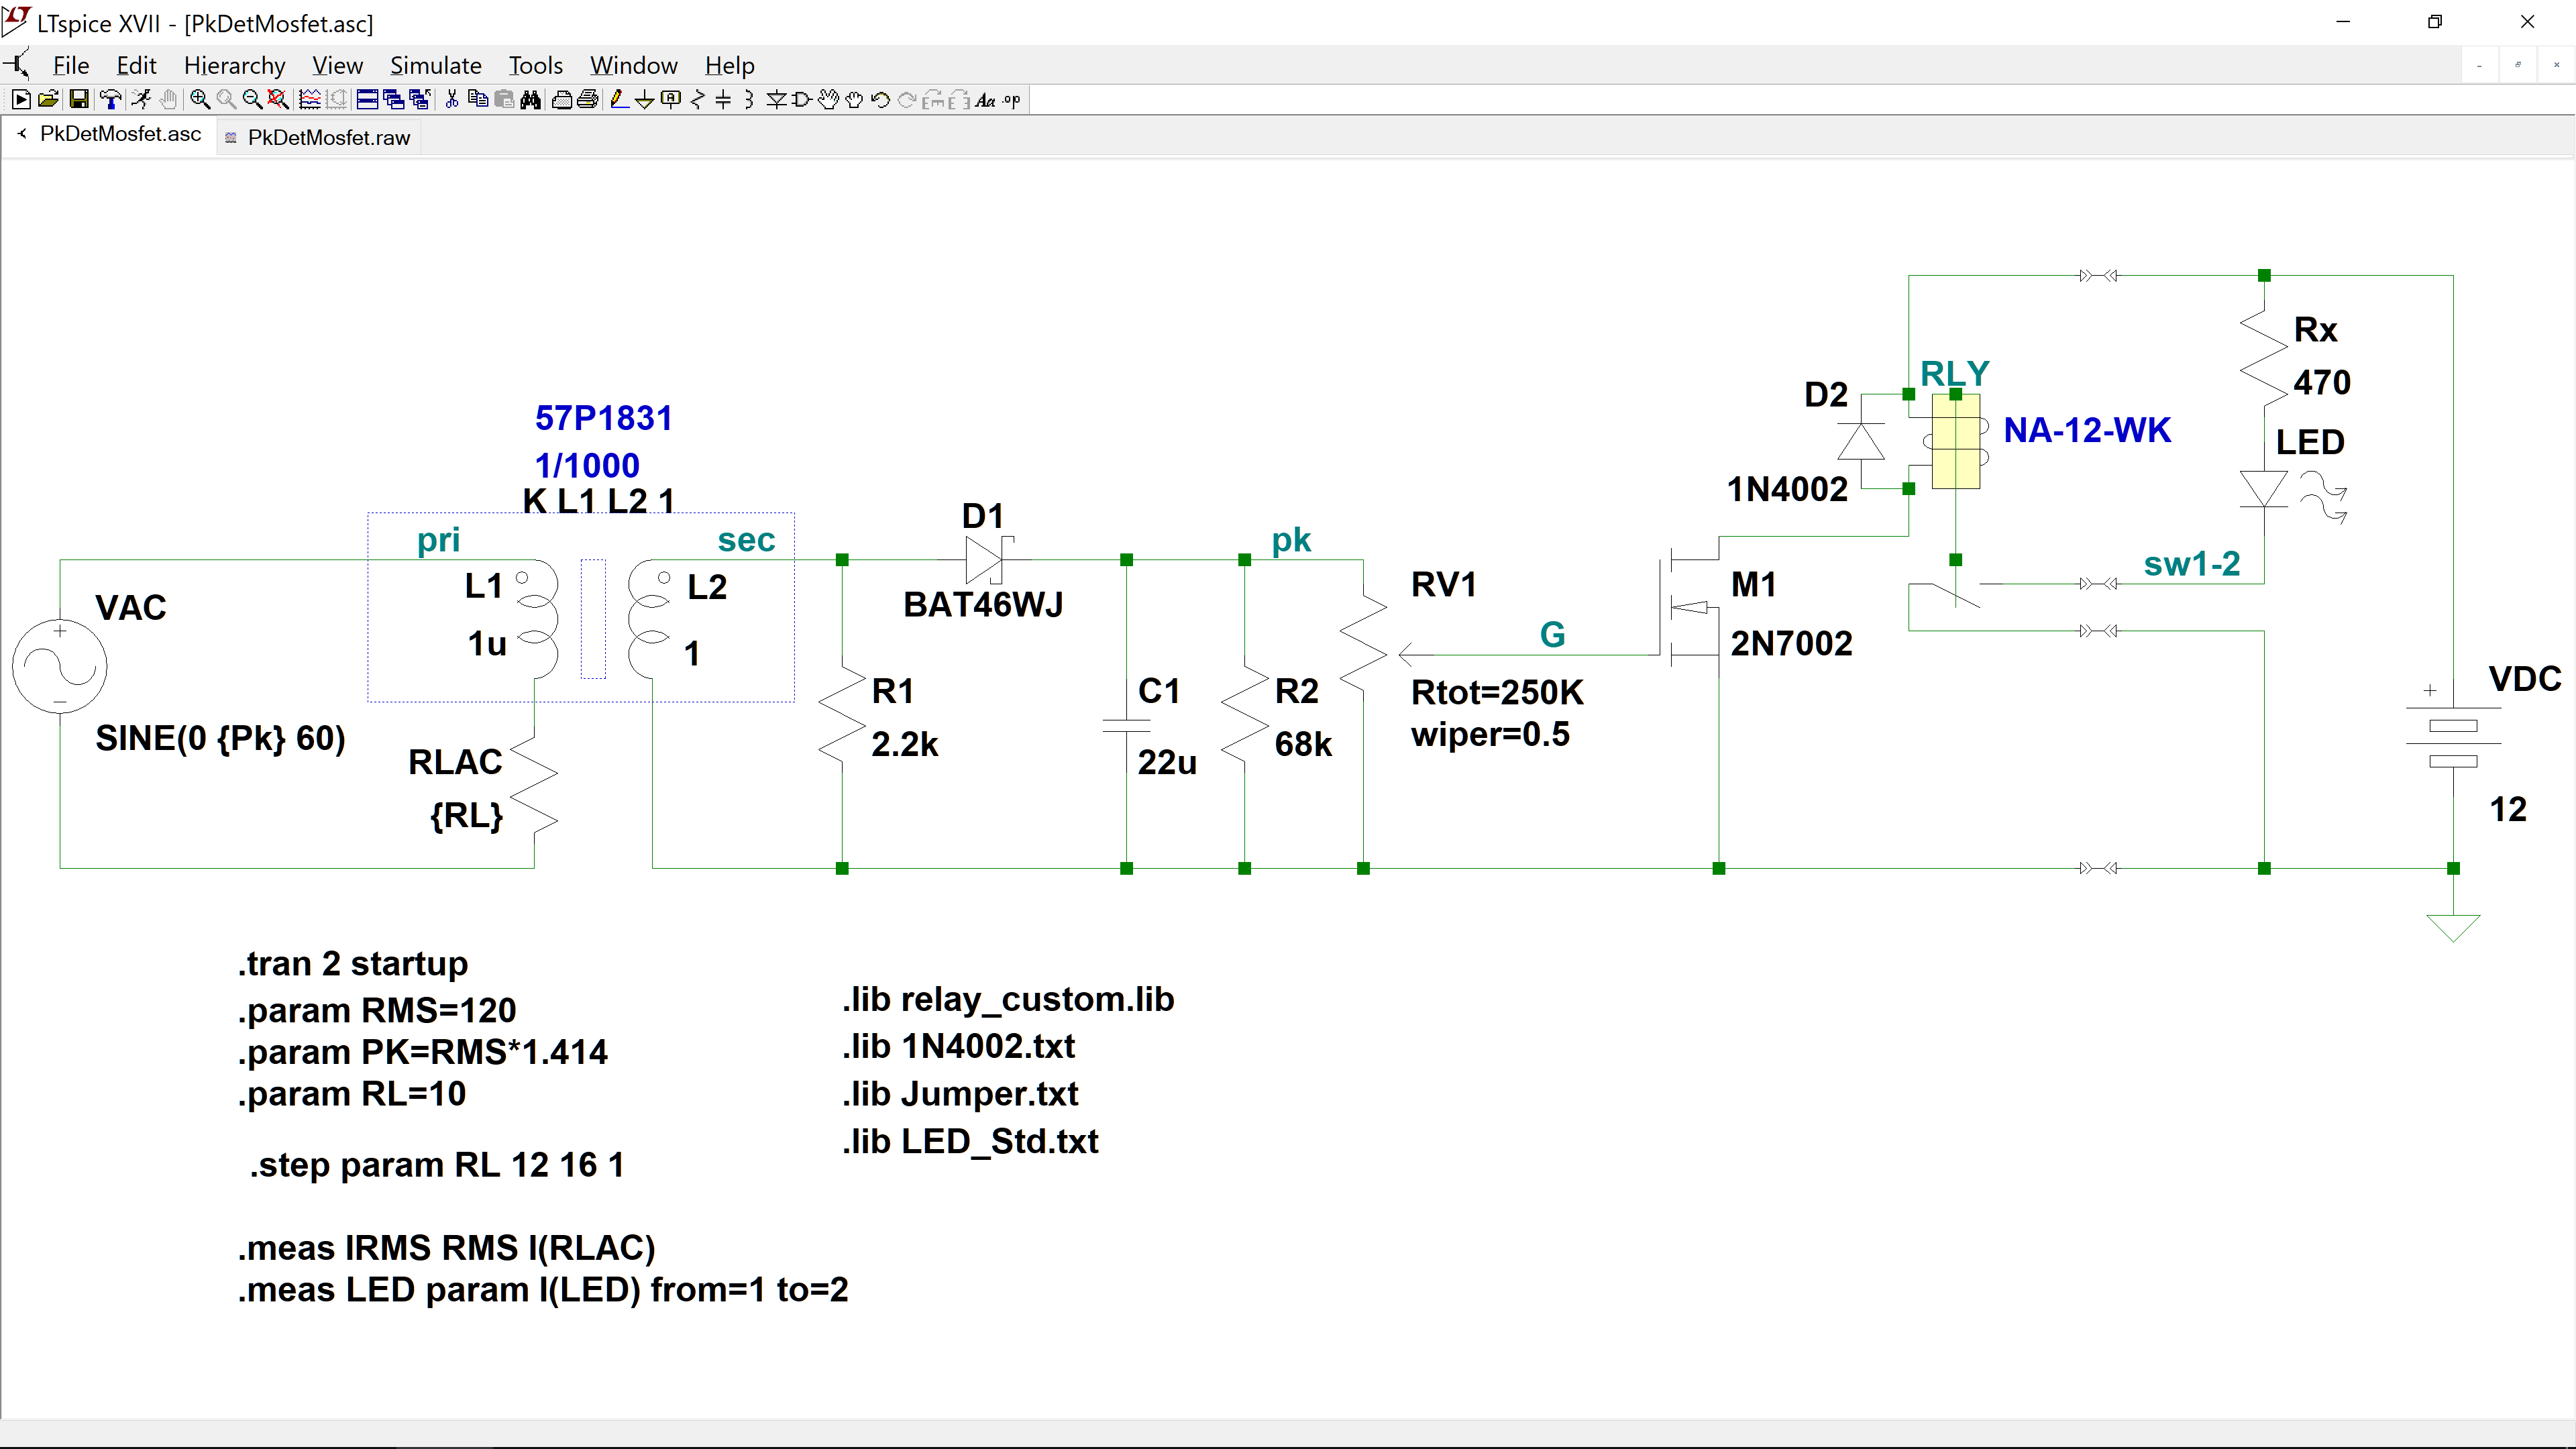Select the Text 'Aa' tool
The image size is (2576, 1449).
tap(985, 99)
